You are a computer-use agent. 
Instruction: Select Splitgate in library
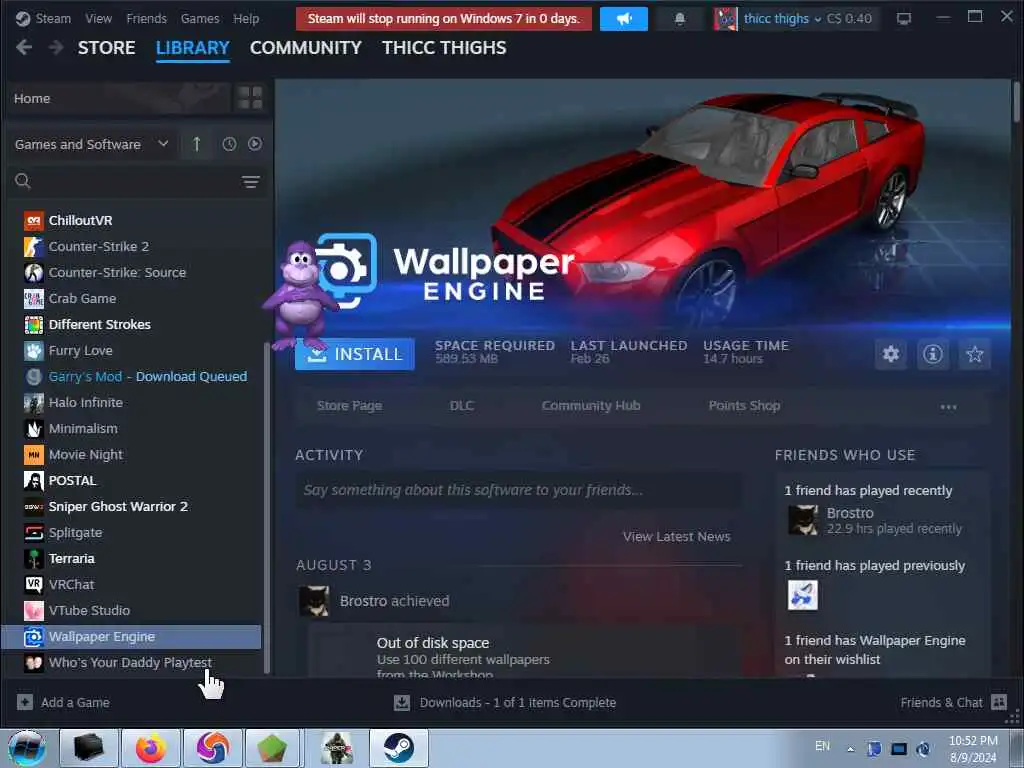coord(131,533)
